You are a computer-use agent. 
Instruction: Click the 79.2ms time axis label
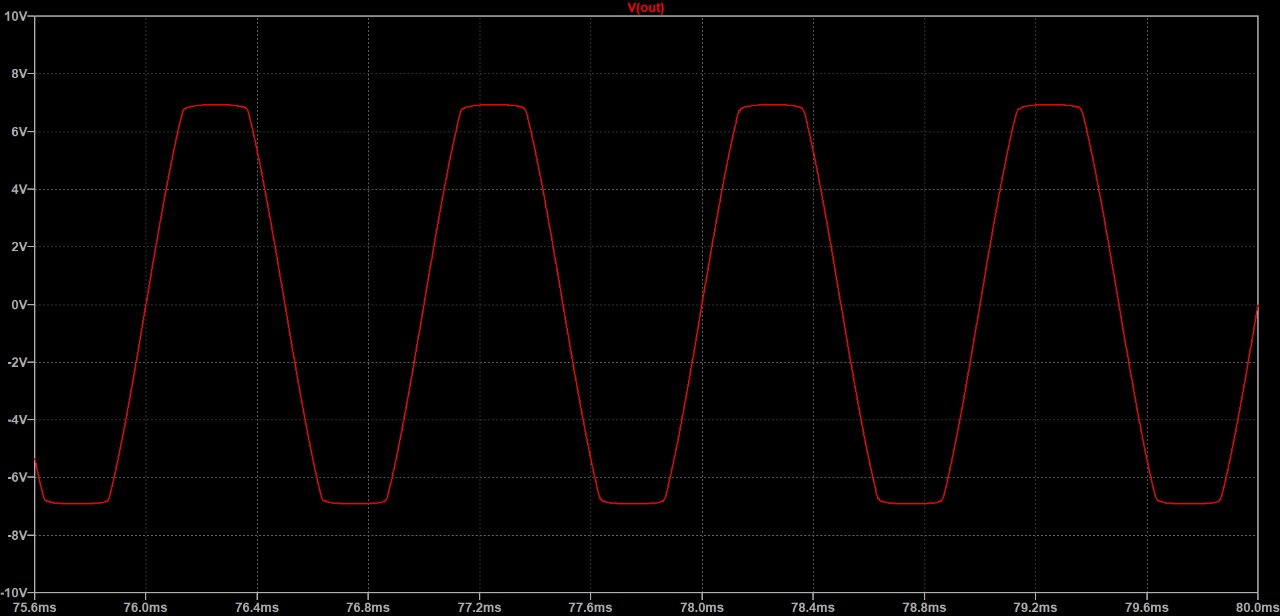1034,606
